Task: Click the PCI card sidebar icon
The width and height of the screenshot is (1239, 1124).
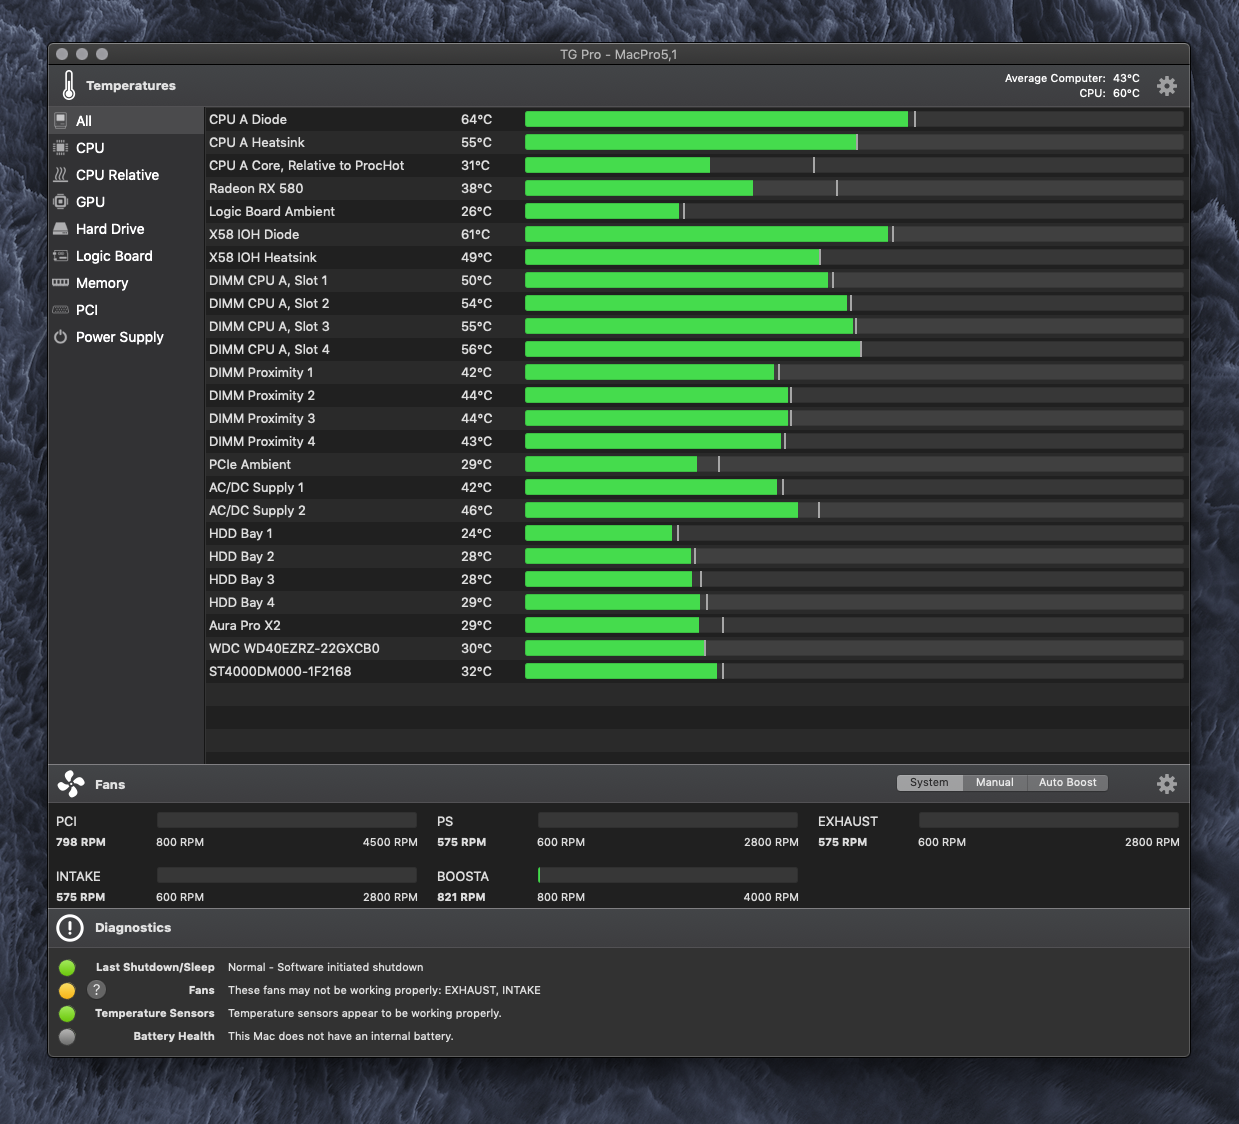Action: pos(61,310)
